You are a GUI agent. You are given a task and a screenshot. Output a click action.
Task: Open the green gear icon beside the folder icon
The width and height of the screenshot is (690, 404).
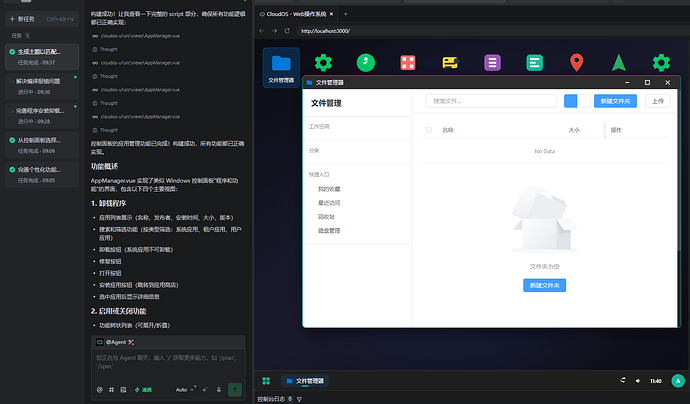click(323, 63)
